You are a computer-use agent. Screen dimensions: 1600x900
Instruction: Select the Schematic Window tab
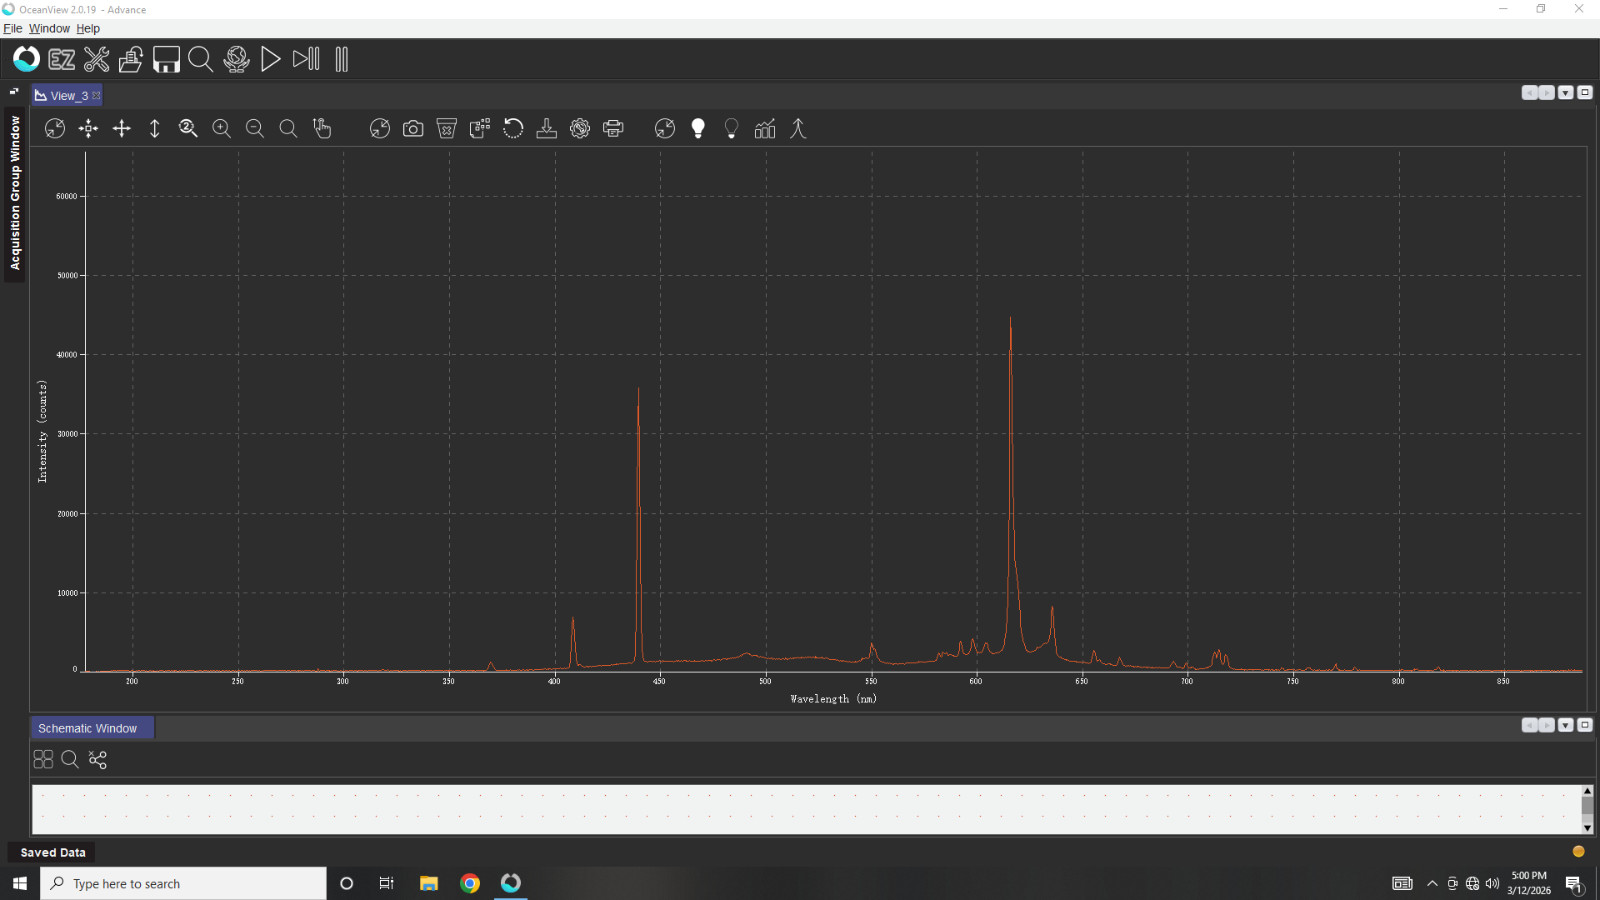pos(88,729)
